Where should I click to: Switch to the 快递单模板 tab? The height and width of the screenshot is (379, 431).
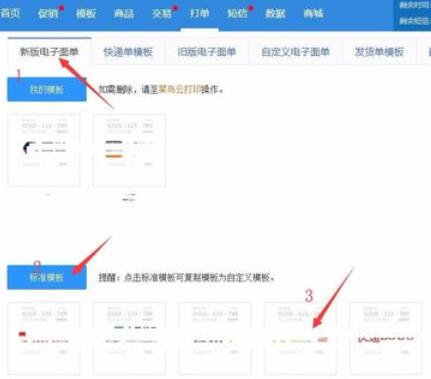pyautogui.click(x=128, y=52)
